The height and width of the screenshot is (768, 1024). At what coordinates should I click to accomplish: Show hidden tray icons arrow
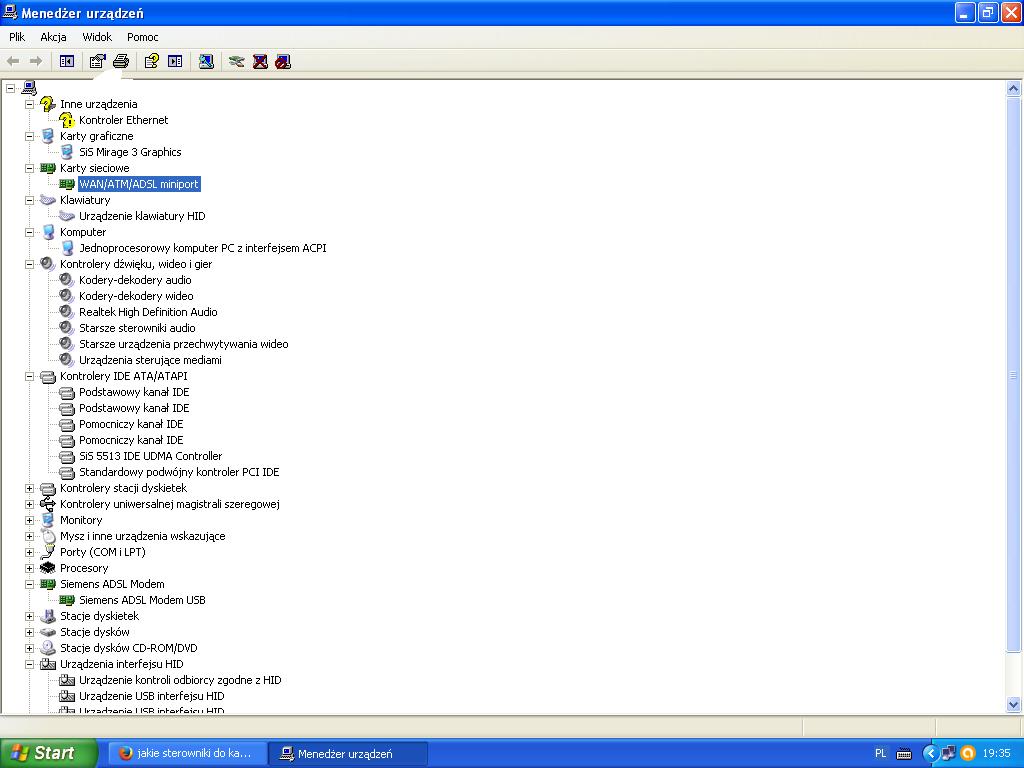pyautogui.click(x=930, y=753)
